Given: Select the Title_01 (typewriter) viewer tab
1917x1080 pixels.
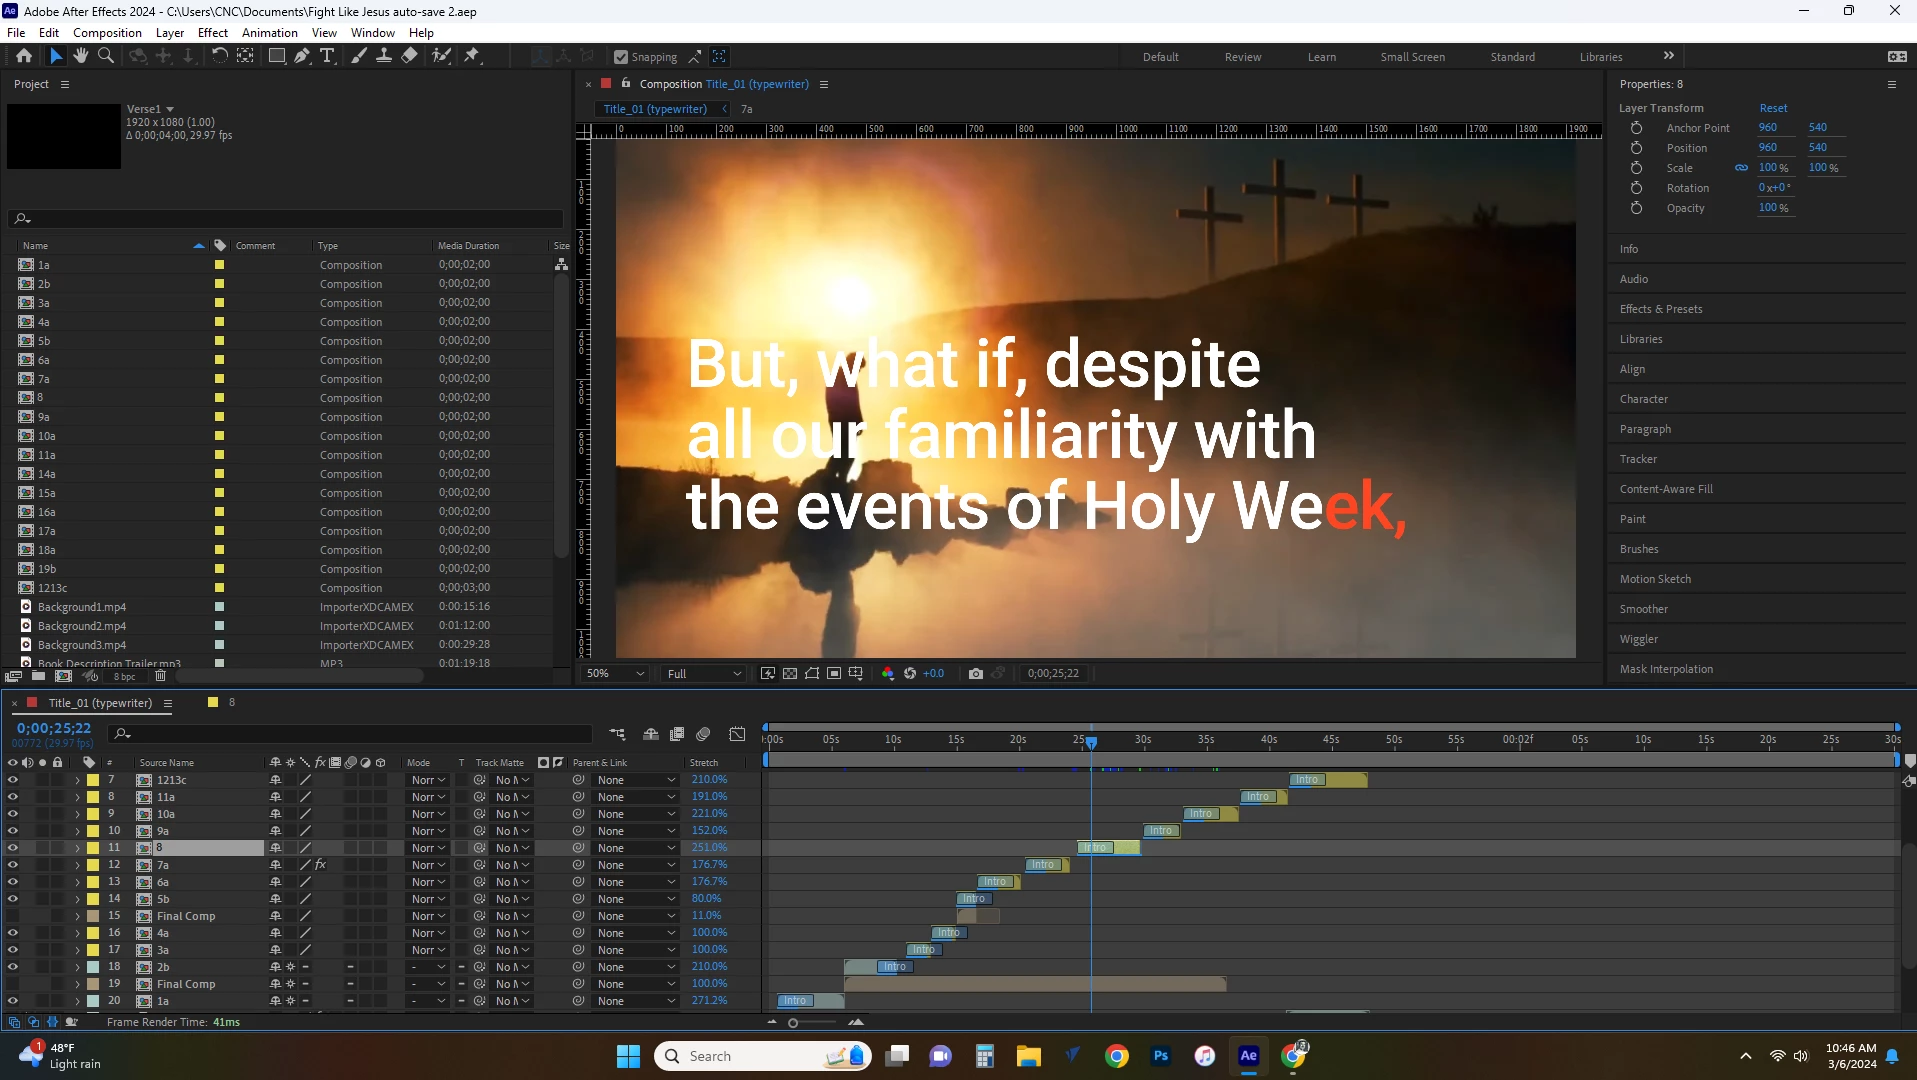Looking at the screenshot, I should [655, 109].
